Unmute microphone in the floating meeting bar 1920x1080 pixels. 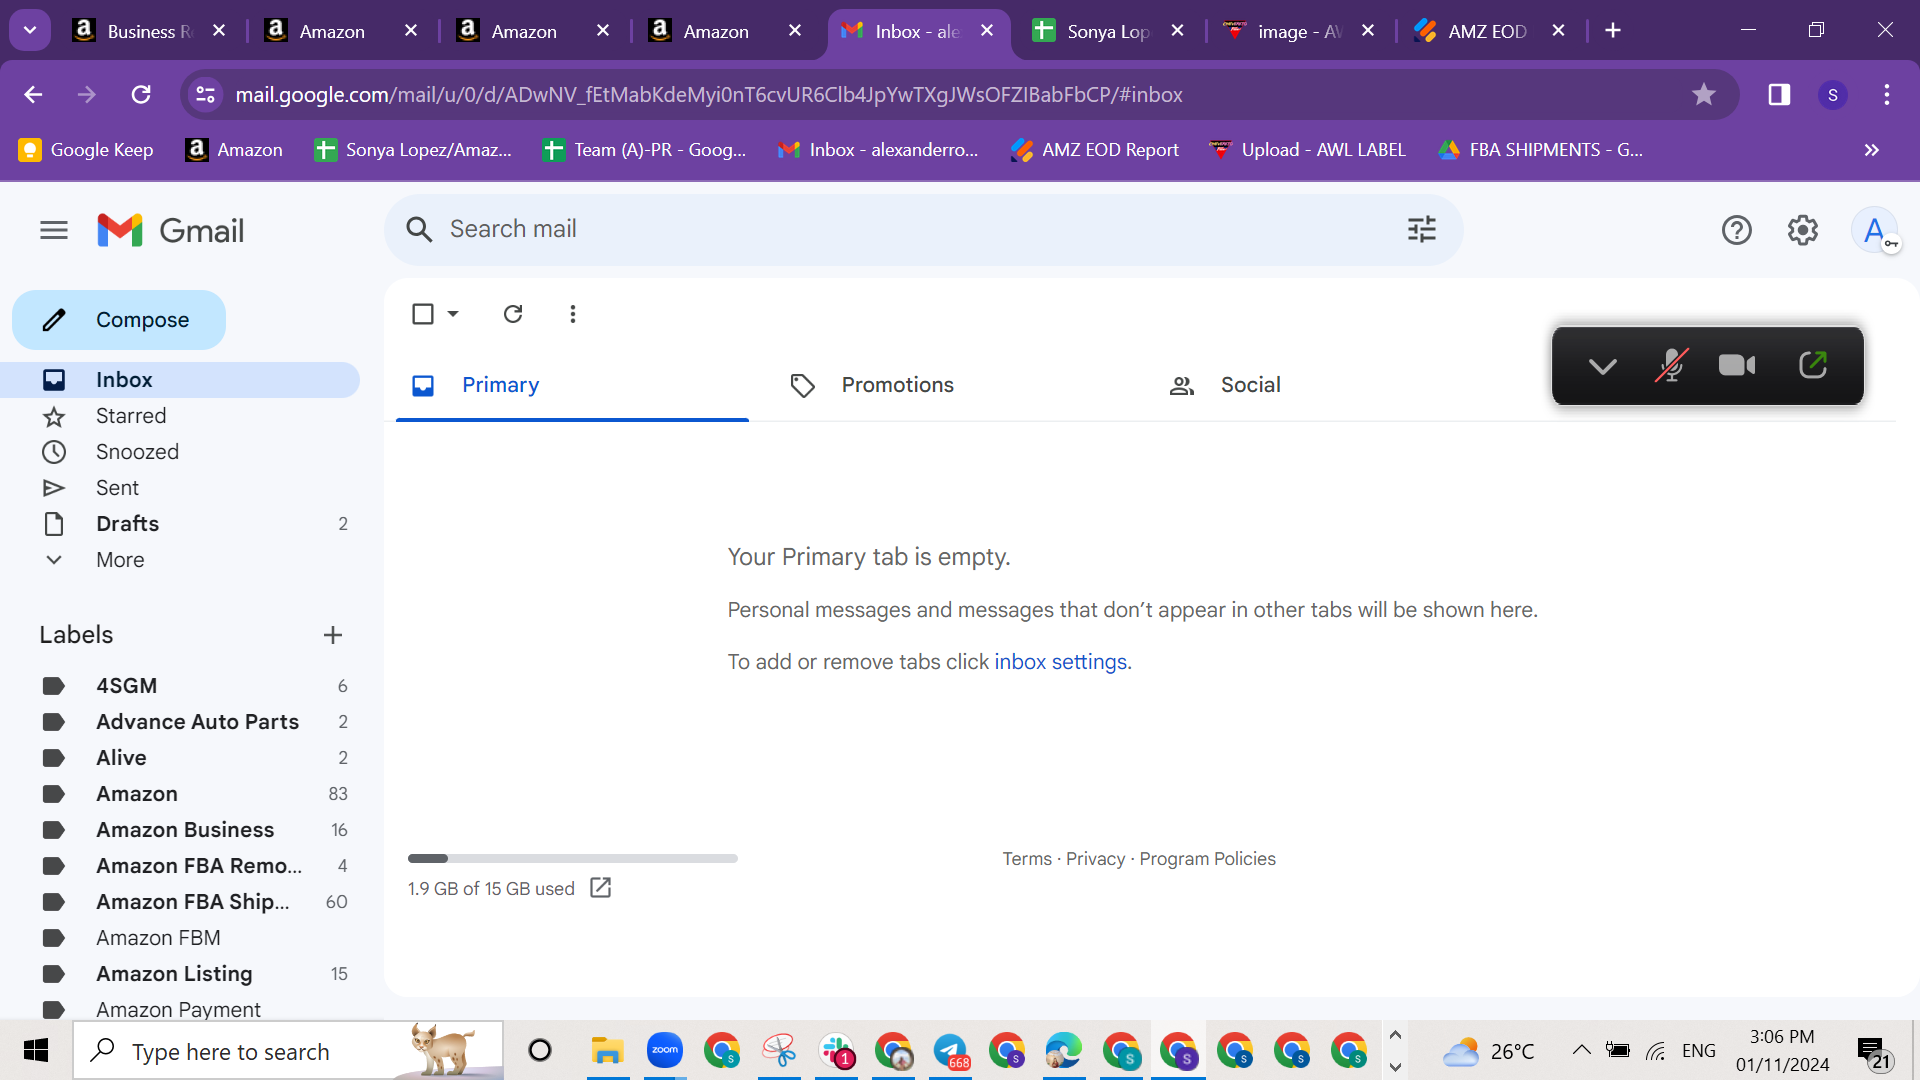point(1671,365)
